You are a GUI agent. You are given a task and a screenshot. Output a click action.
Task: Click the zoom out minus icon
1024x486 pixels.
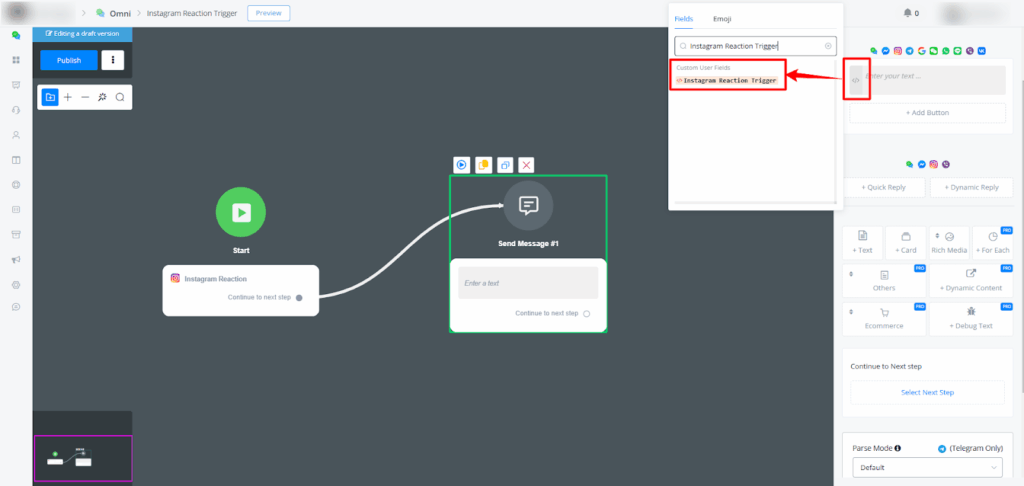coord(85,97)
